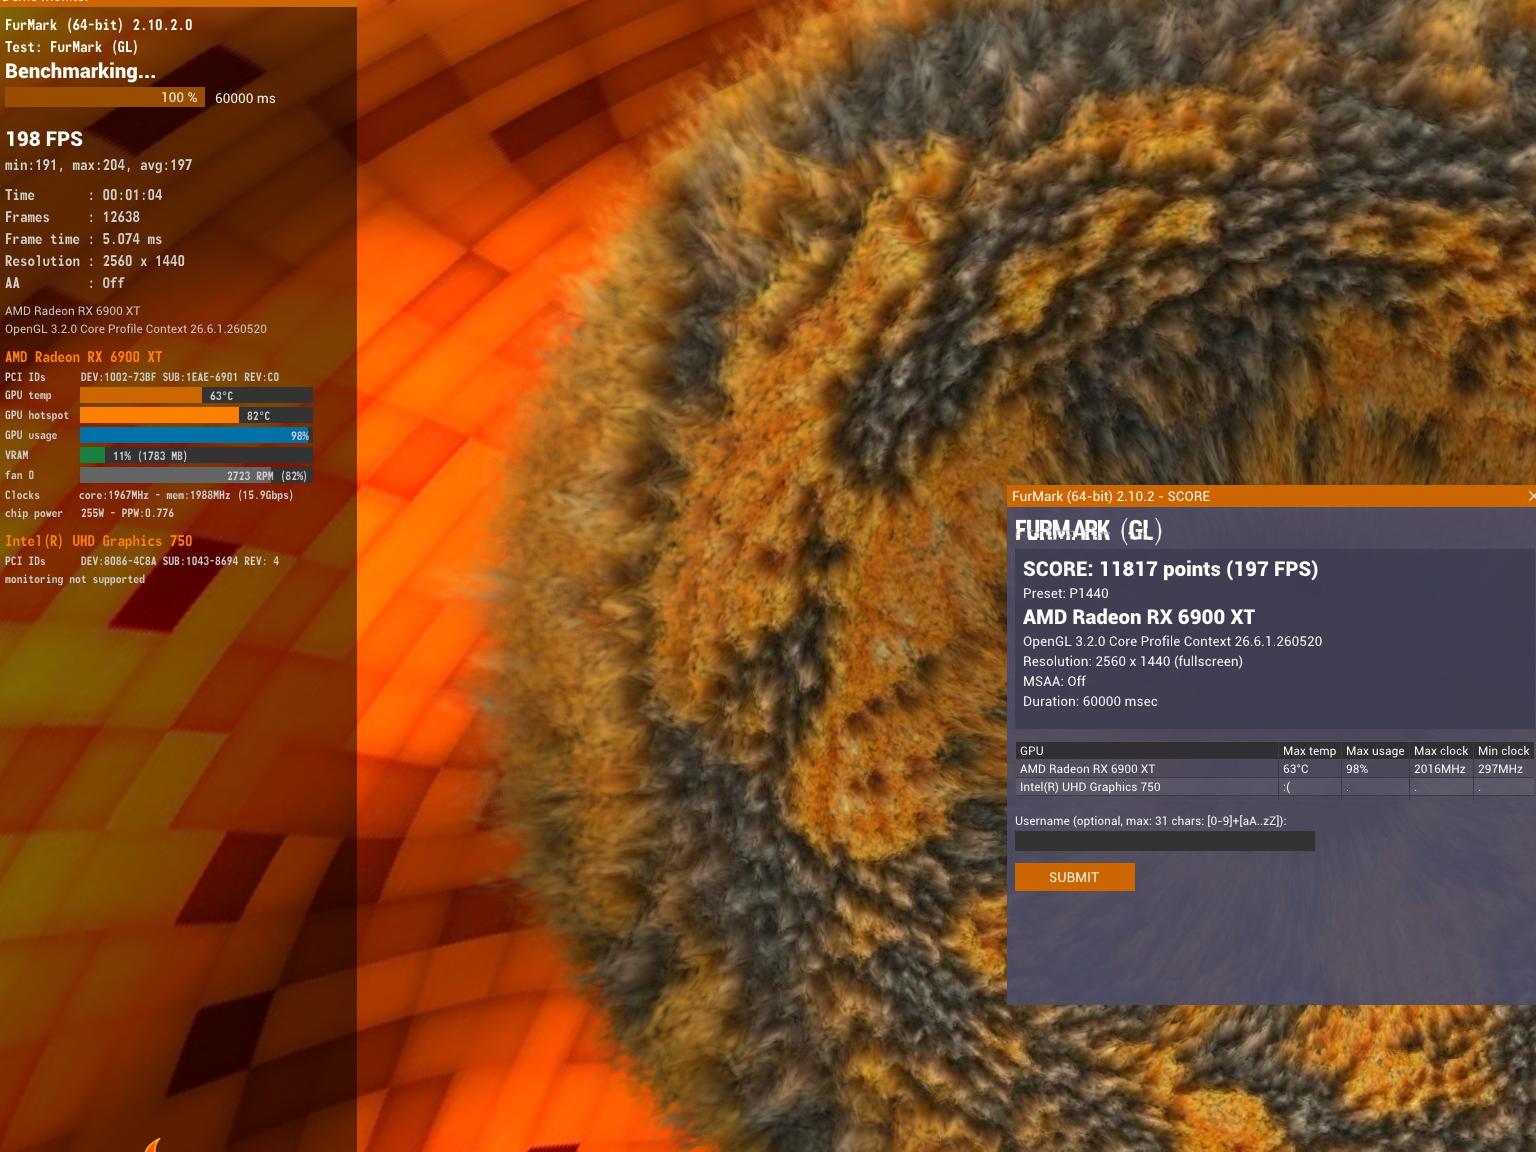Click the 'Max temp' column header
Viewport: 1536px width, 1152px height.
tap(1309, 751)
